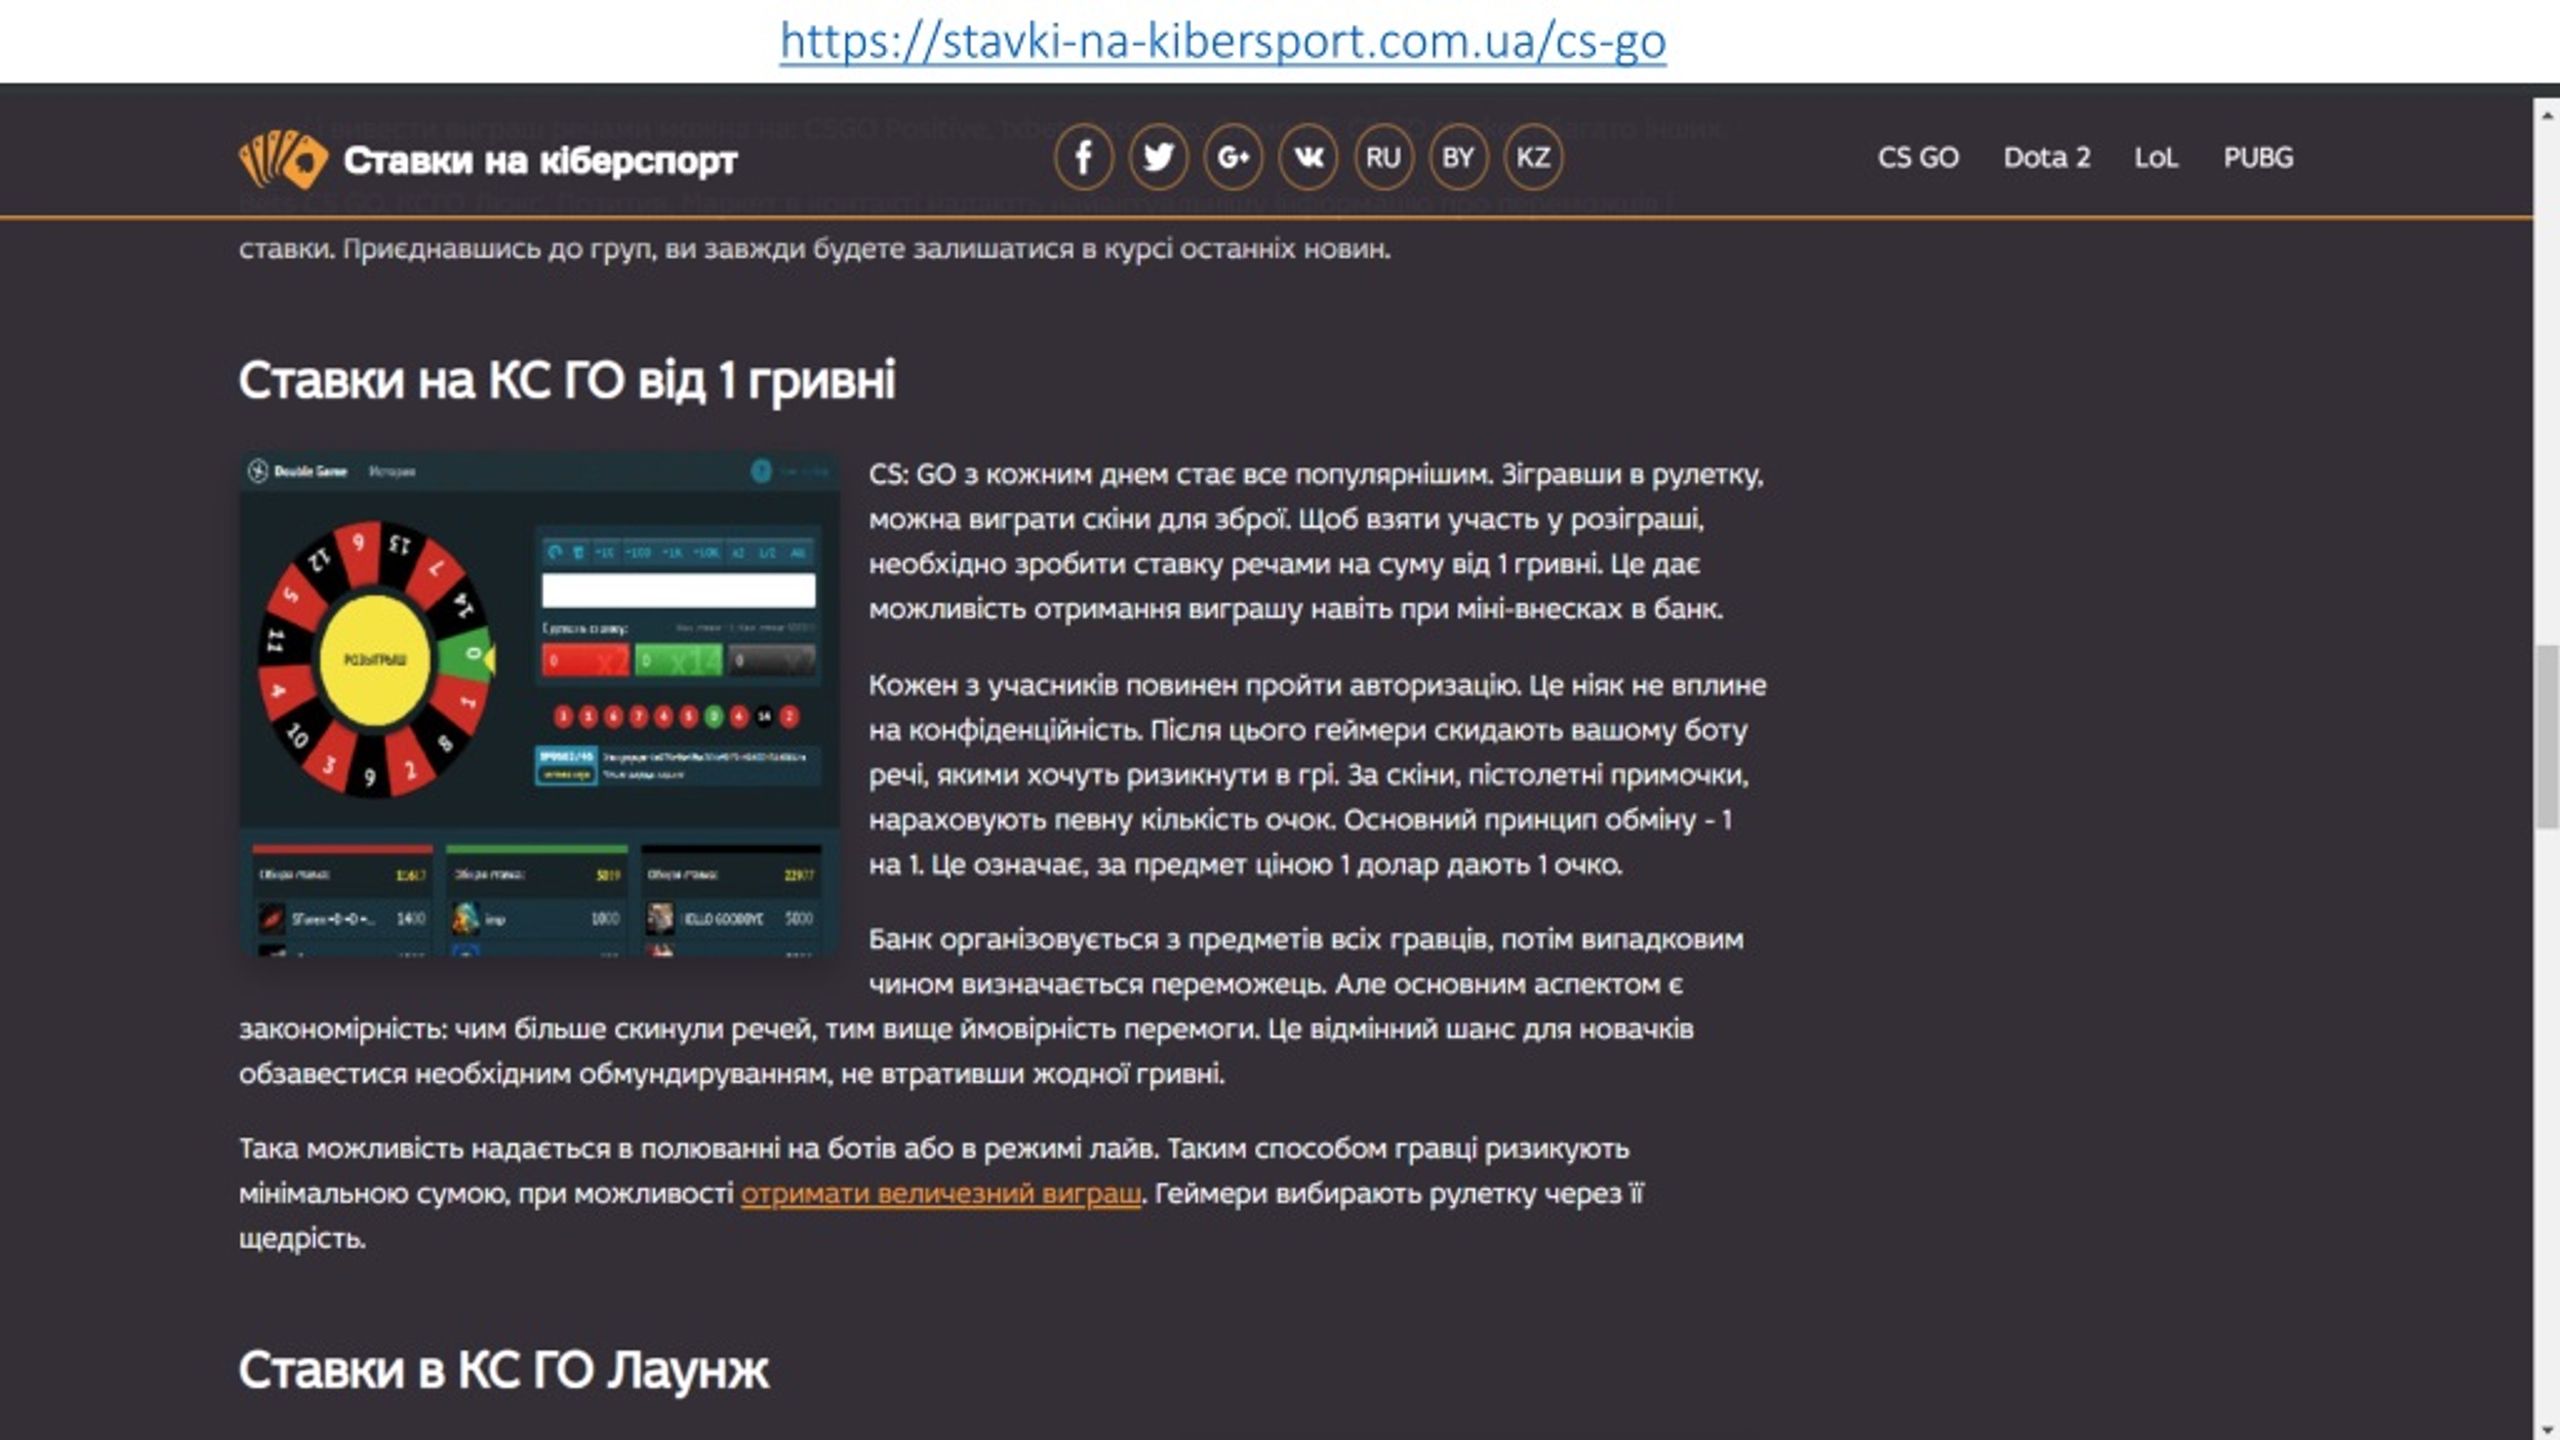
Task: Open the VK social icon
Action: (x=1308, y=157)
